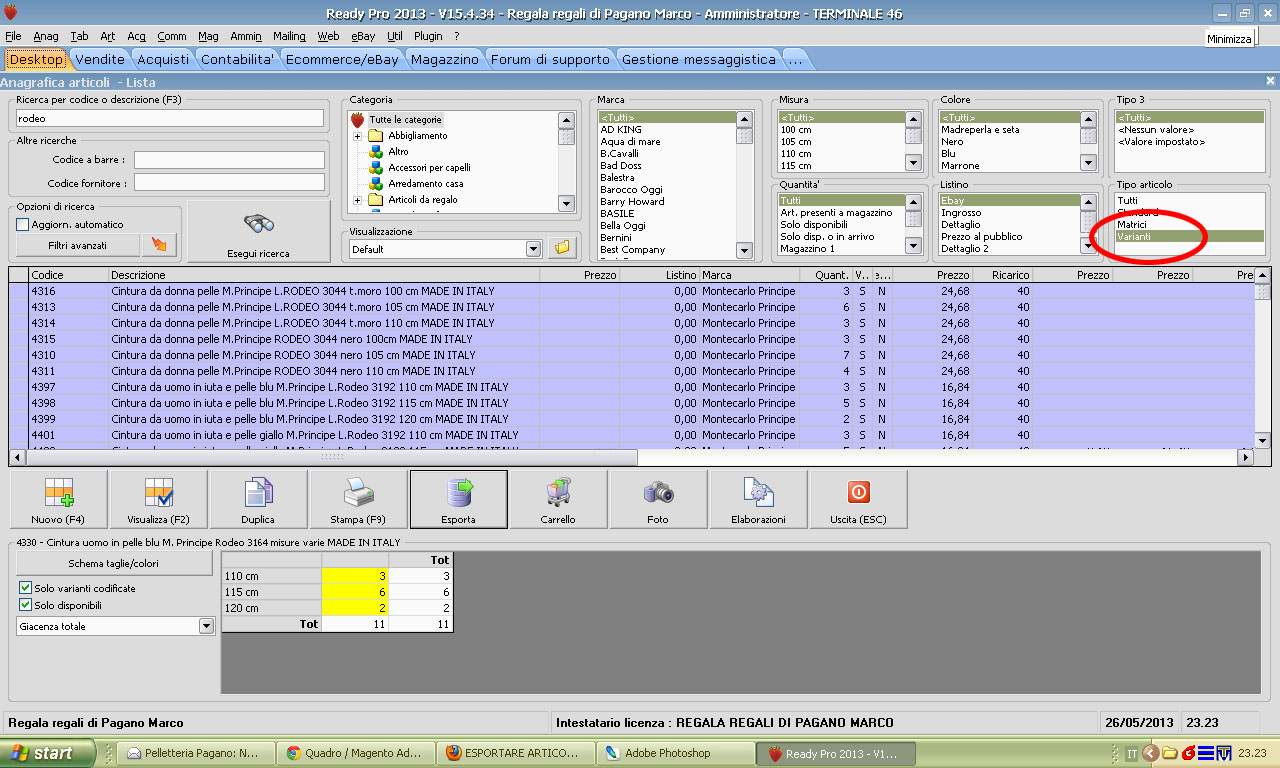
Task: Open the Visualizza (F2) article view
Action: (159, 499)
